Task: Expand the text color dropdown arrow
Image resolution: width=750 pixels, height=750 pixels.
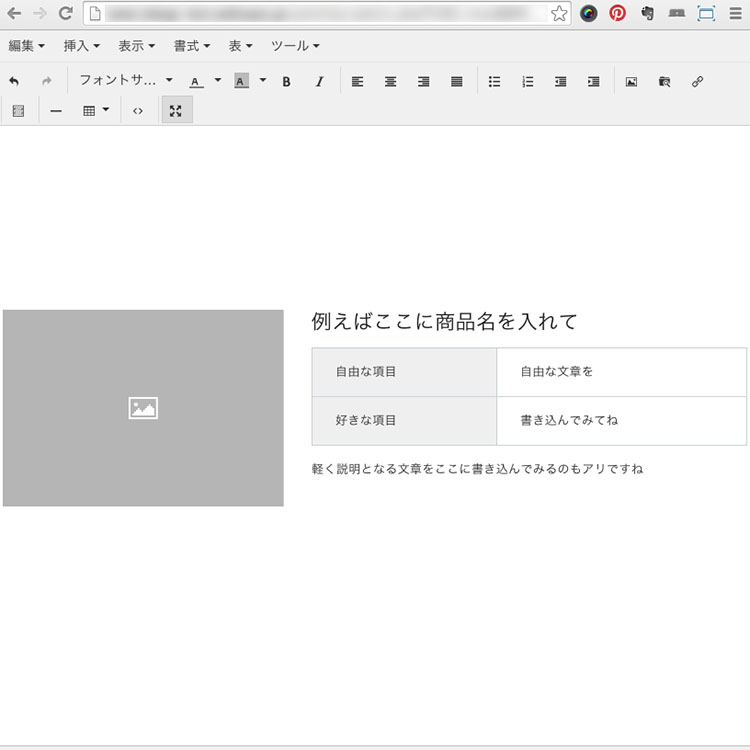Action: pos(217,81)
